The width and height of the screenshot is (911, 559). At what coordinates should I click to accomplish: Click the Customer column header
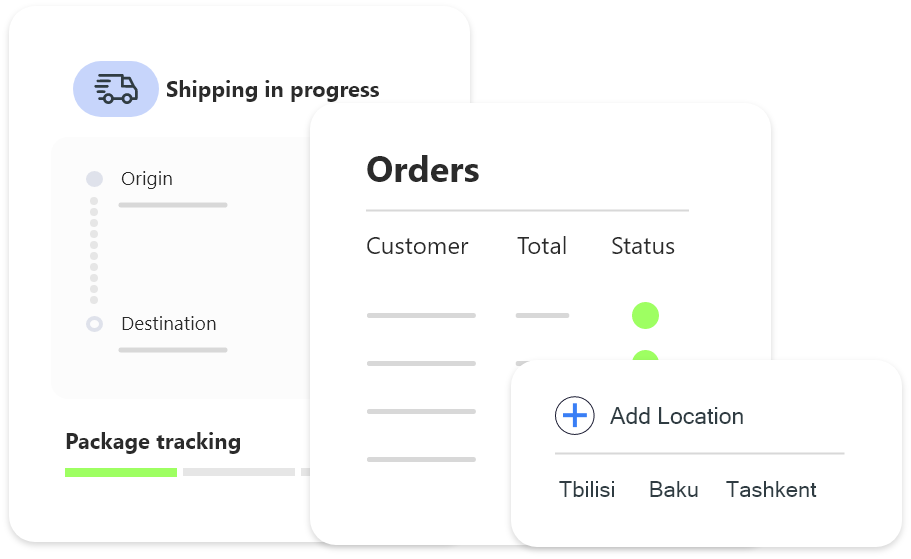[x=417, y=246]
